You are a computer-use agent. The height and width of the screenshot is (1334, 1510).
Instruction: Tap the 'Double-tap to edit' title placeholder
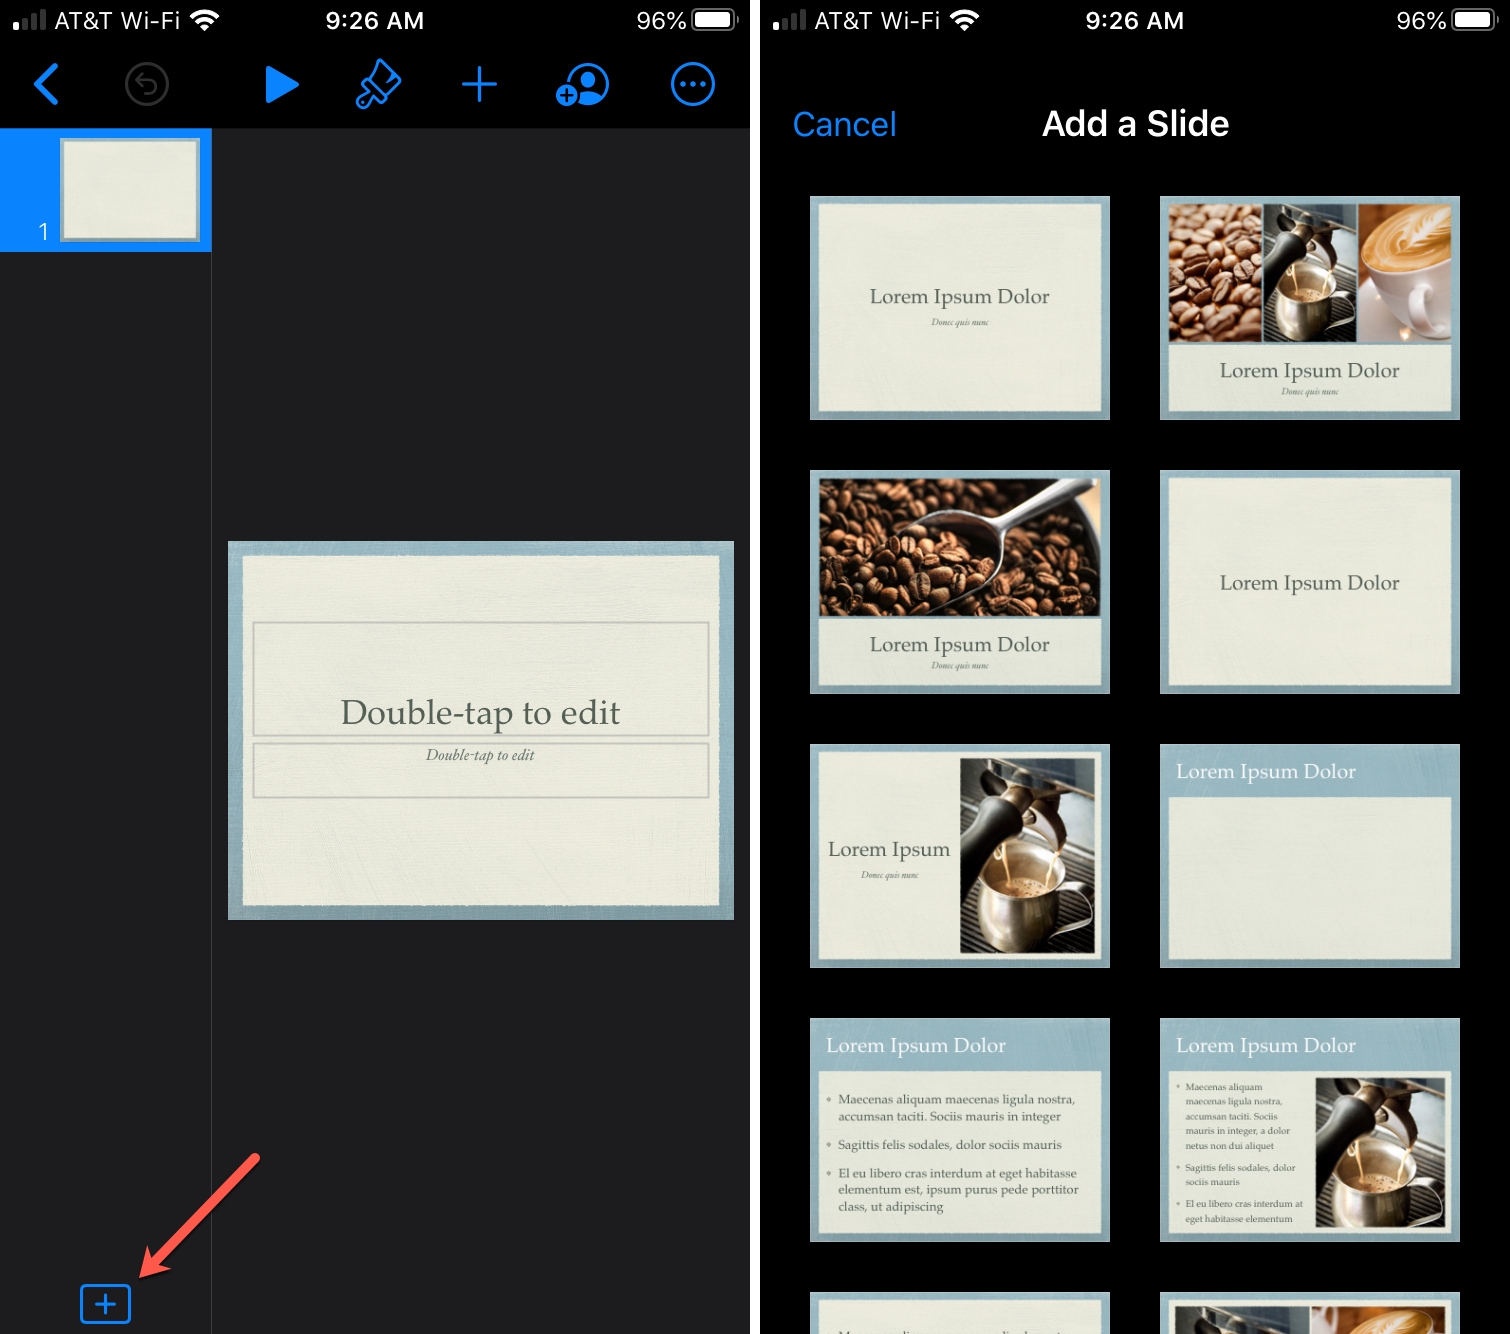(481, 679)
